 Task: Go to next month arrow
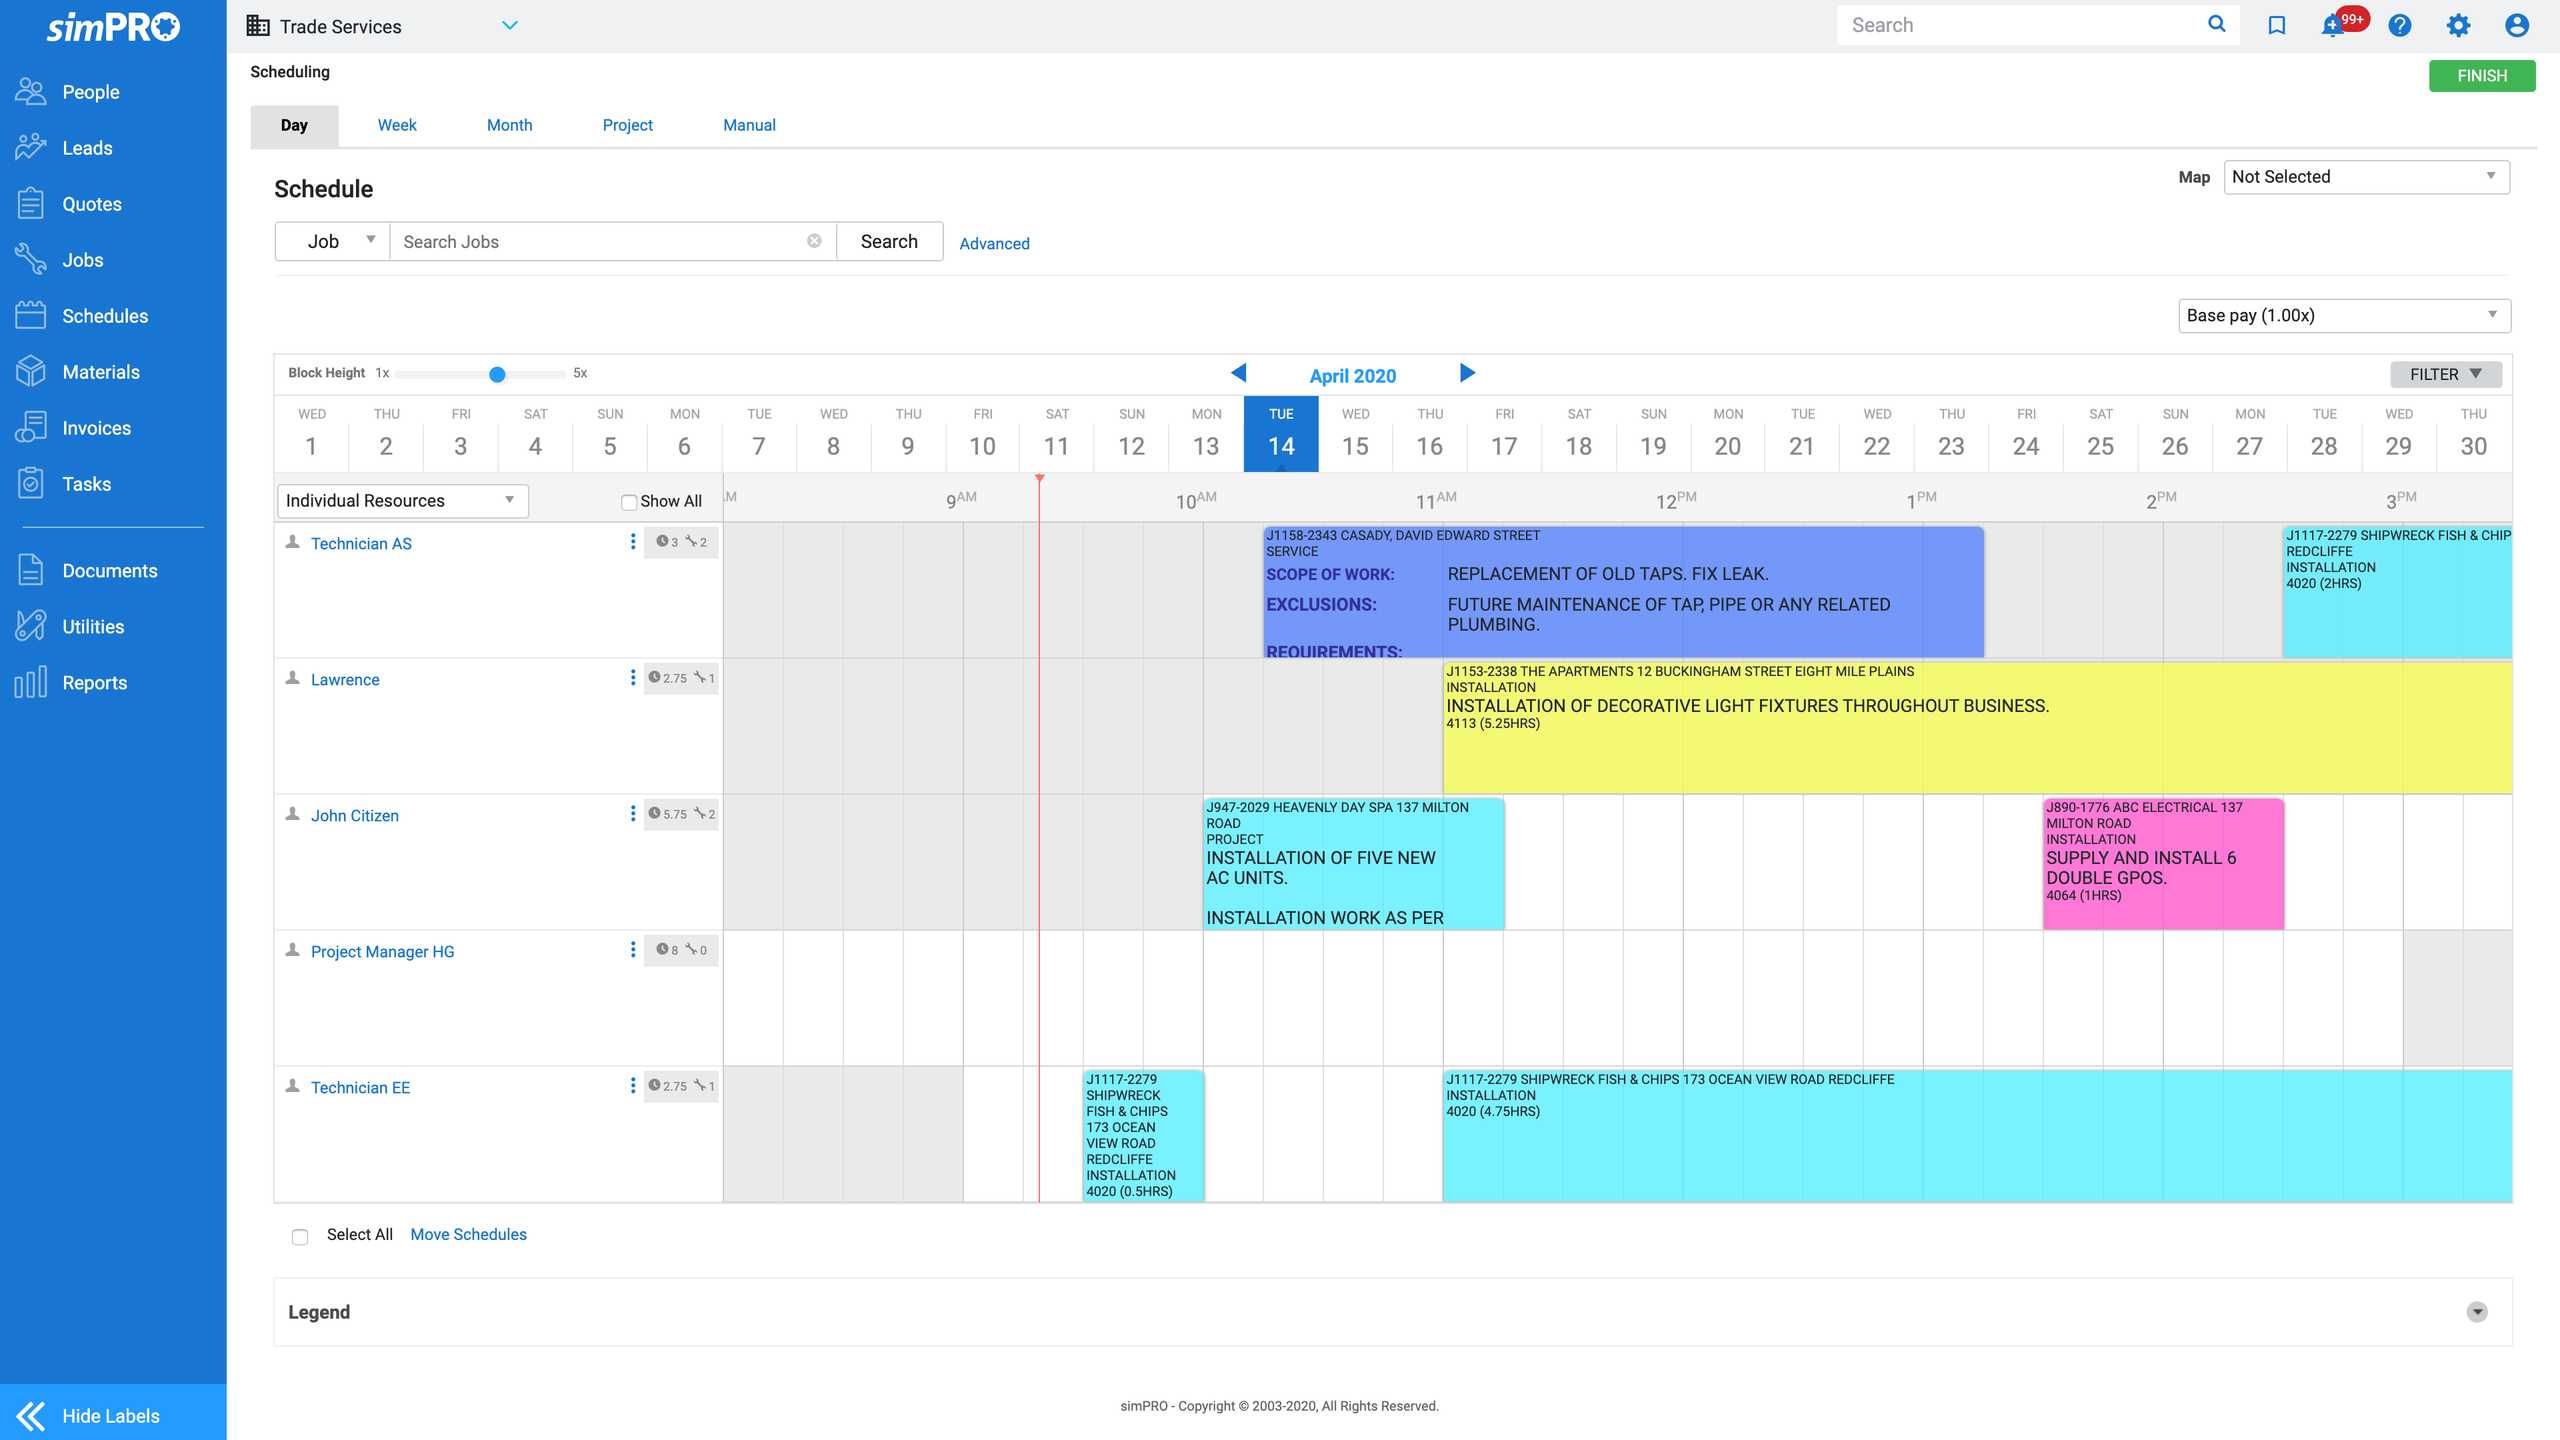click(1467, 373)
